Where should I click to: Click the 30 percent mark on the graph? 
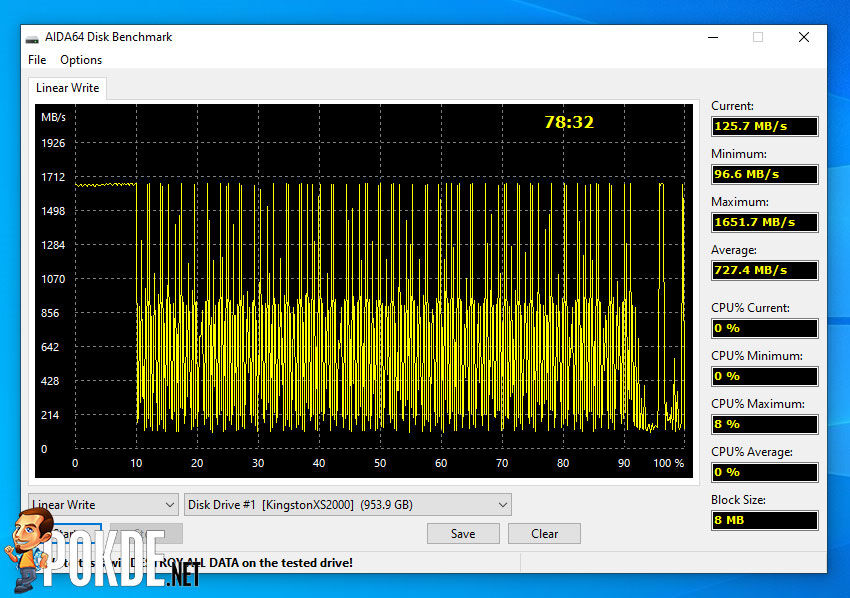[258, 463]
